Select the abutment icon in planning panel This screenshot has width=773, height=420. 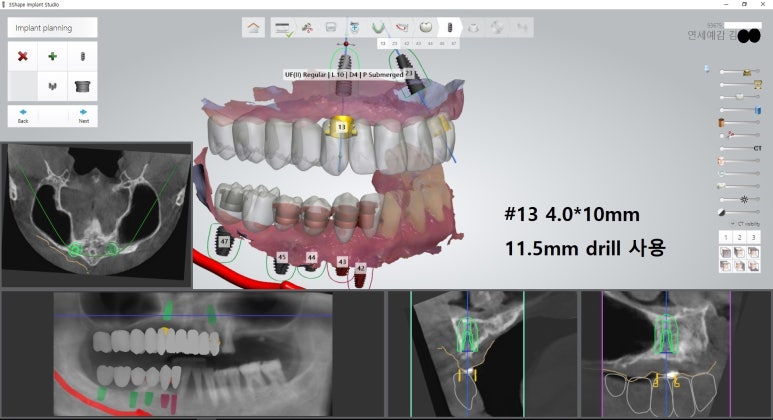pos(82,86)
